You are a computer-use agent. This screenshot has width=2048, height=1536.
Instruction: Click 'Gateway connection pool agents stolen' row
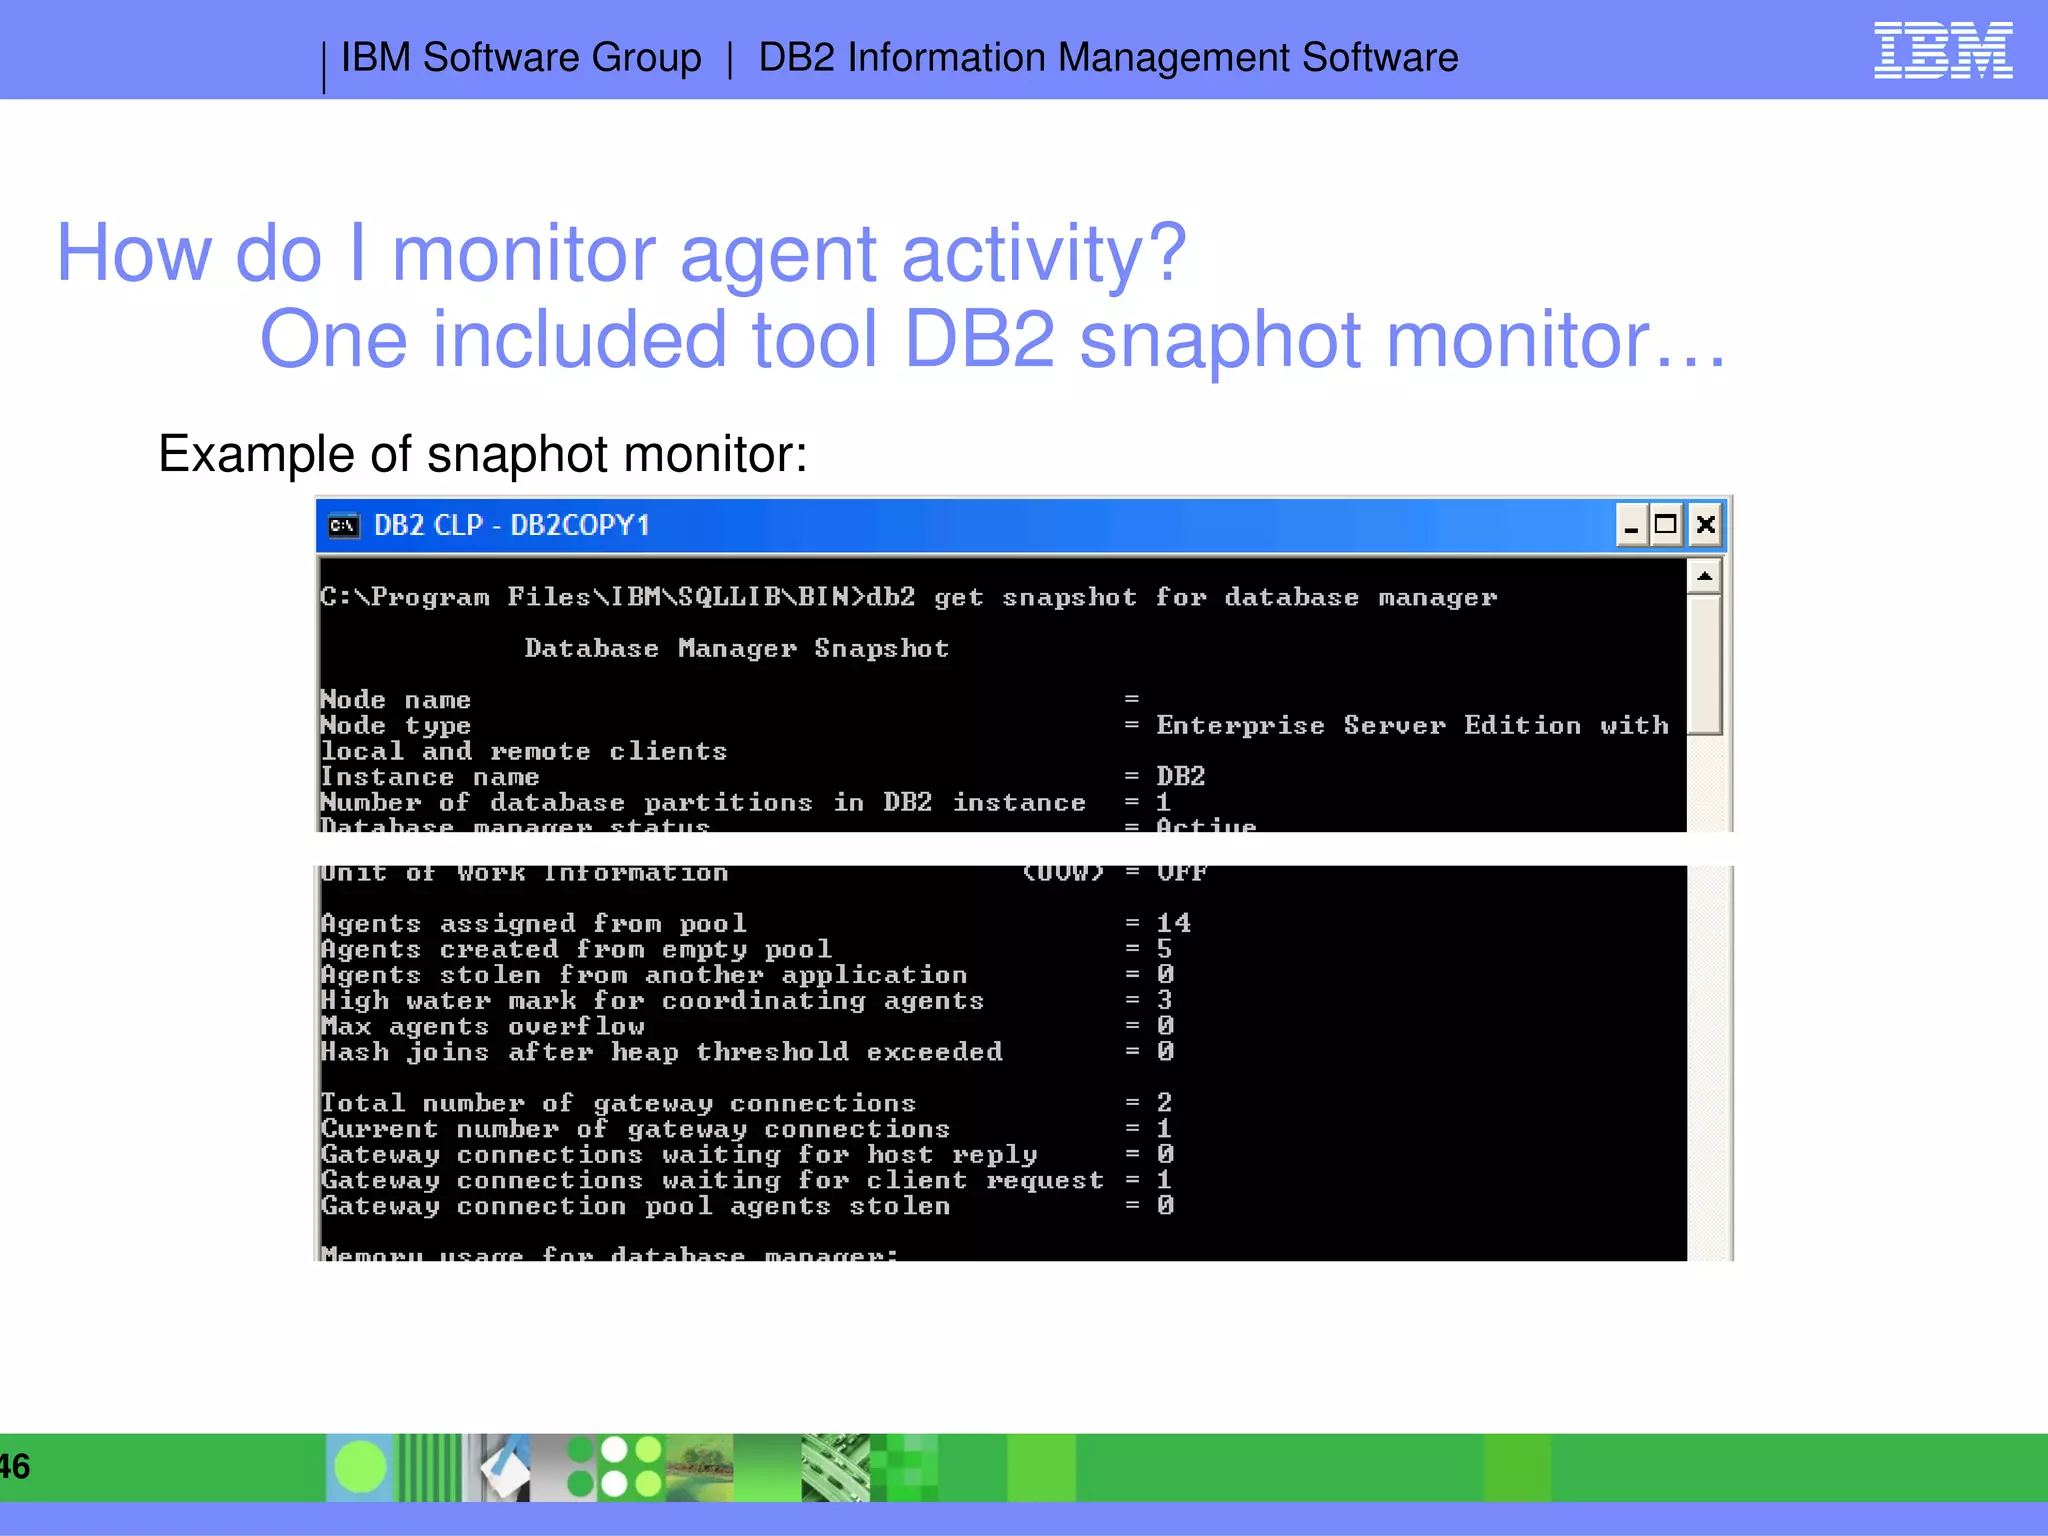point(747,1207)
